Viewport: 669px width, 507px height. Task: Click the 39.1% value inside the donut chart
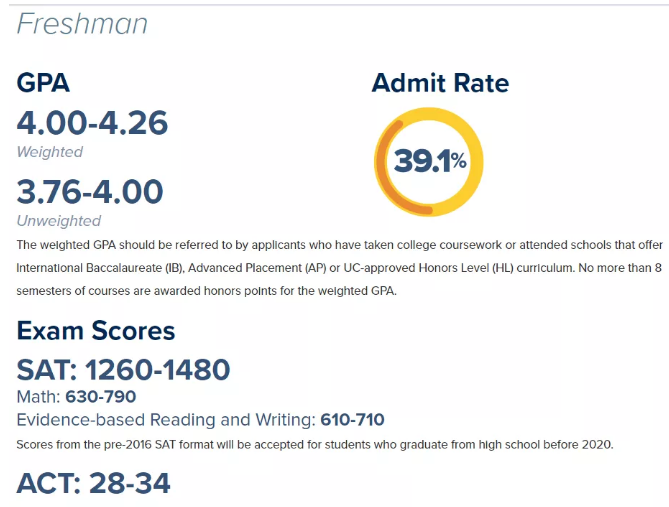pyautogui.click(x=430, y=161)
